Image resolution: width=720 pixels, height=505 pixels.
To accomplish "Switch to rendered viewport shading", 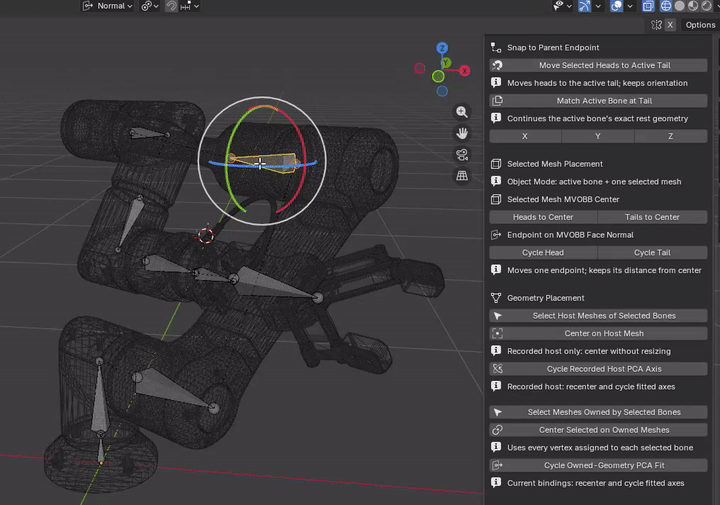I will 706,6.
